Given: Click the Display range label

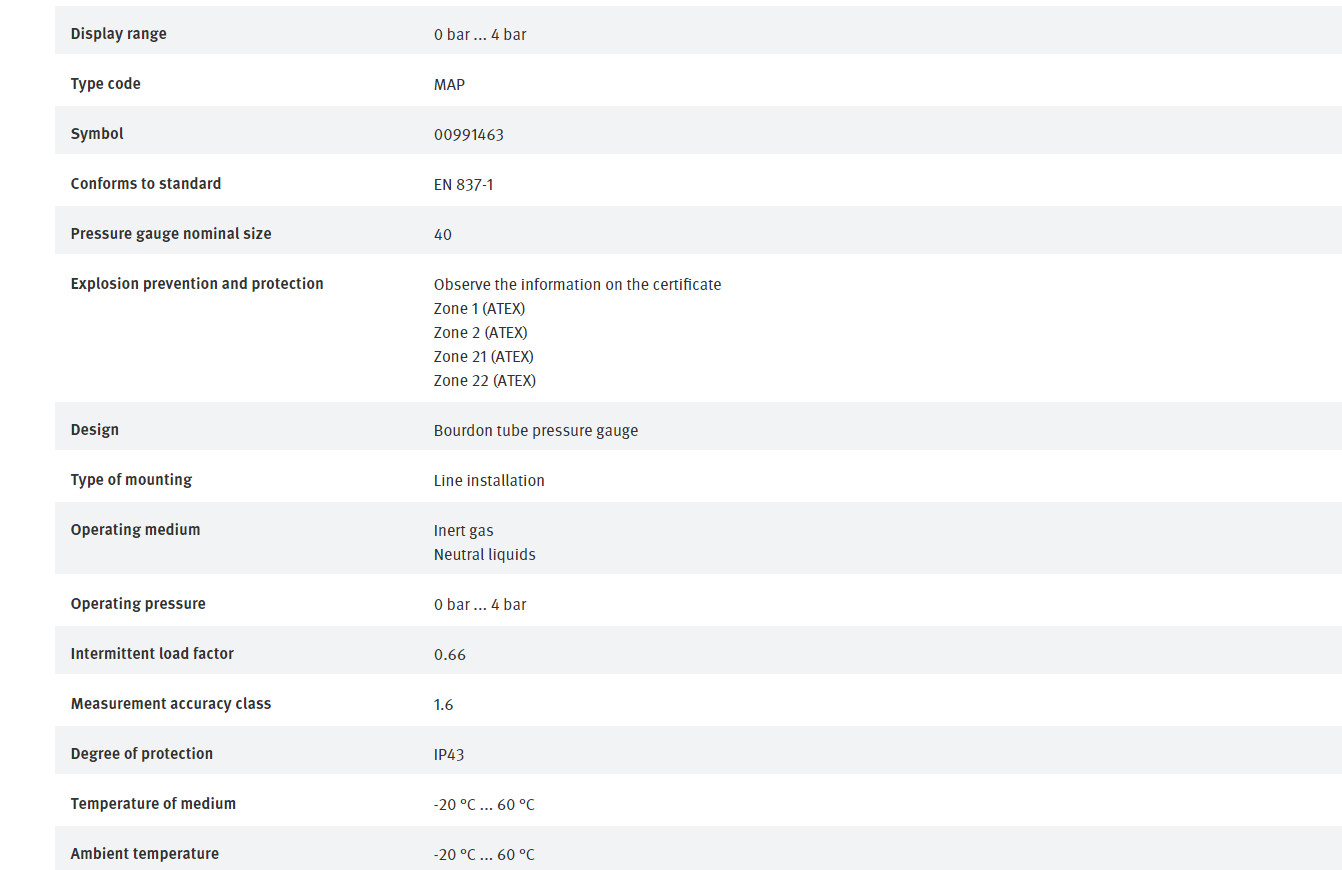Looking at the screenshot, I should pos(118,34).
